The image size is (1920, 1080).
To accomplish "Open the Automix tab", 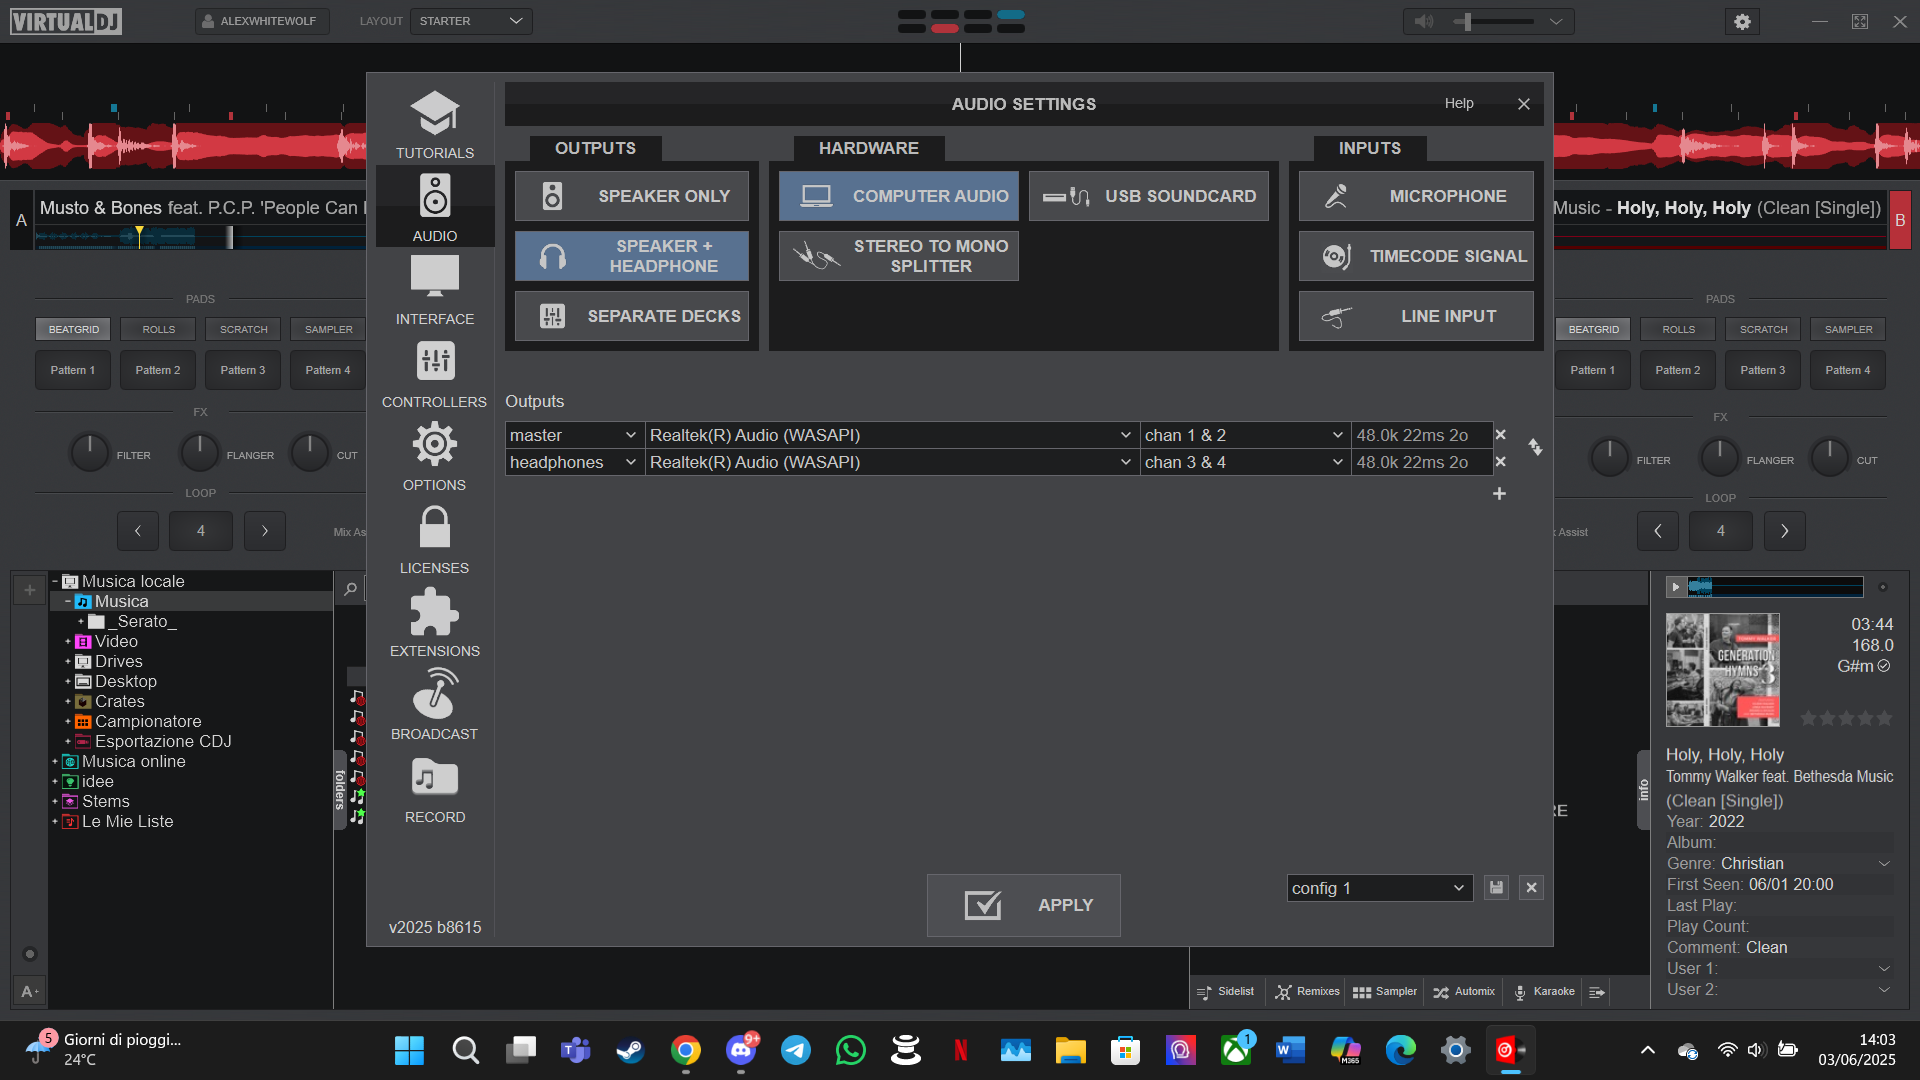I will (x=1464, y=992).
